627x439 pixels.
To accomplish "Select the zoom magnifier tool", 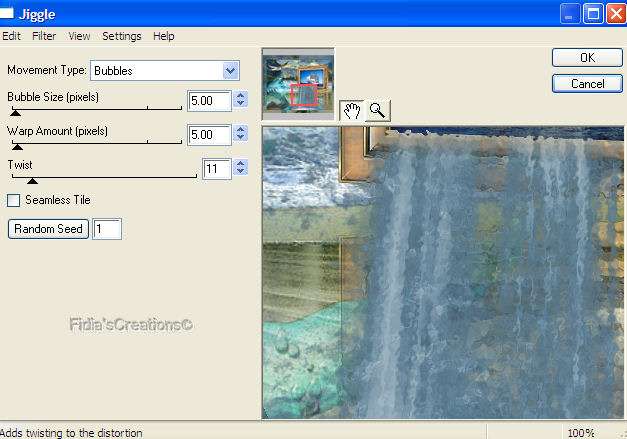I will pyautogui.click(x=377, y=110).
